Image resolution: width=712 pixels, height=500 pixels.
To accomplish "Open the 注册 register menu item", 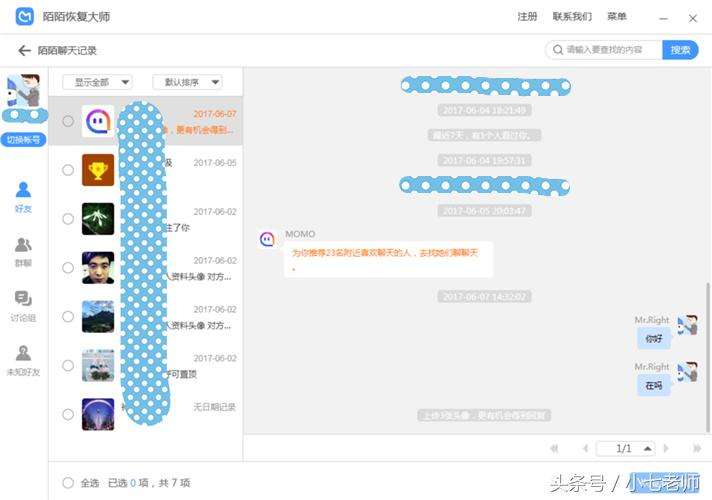I will click(527, 17).
